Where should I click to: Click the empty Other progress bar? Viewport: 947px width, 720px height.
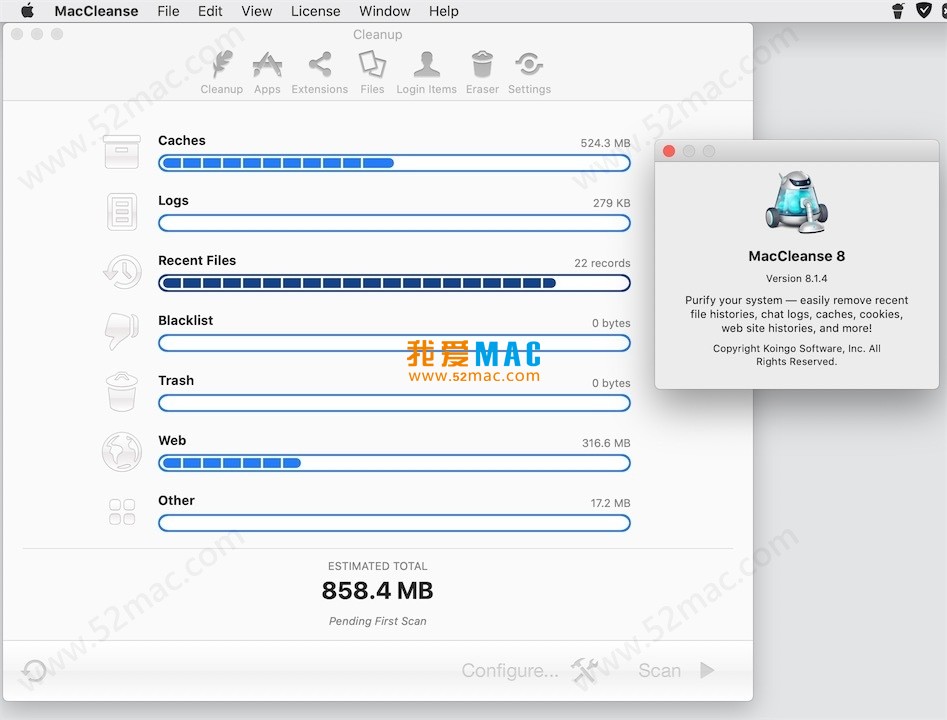pyautogui.click(x=394, y=523)
